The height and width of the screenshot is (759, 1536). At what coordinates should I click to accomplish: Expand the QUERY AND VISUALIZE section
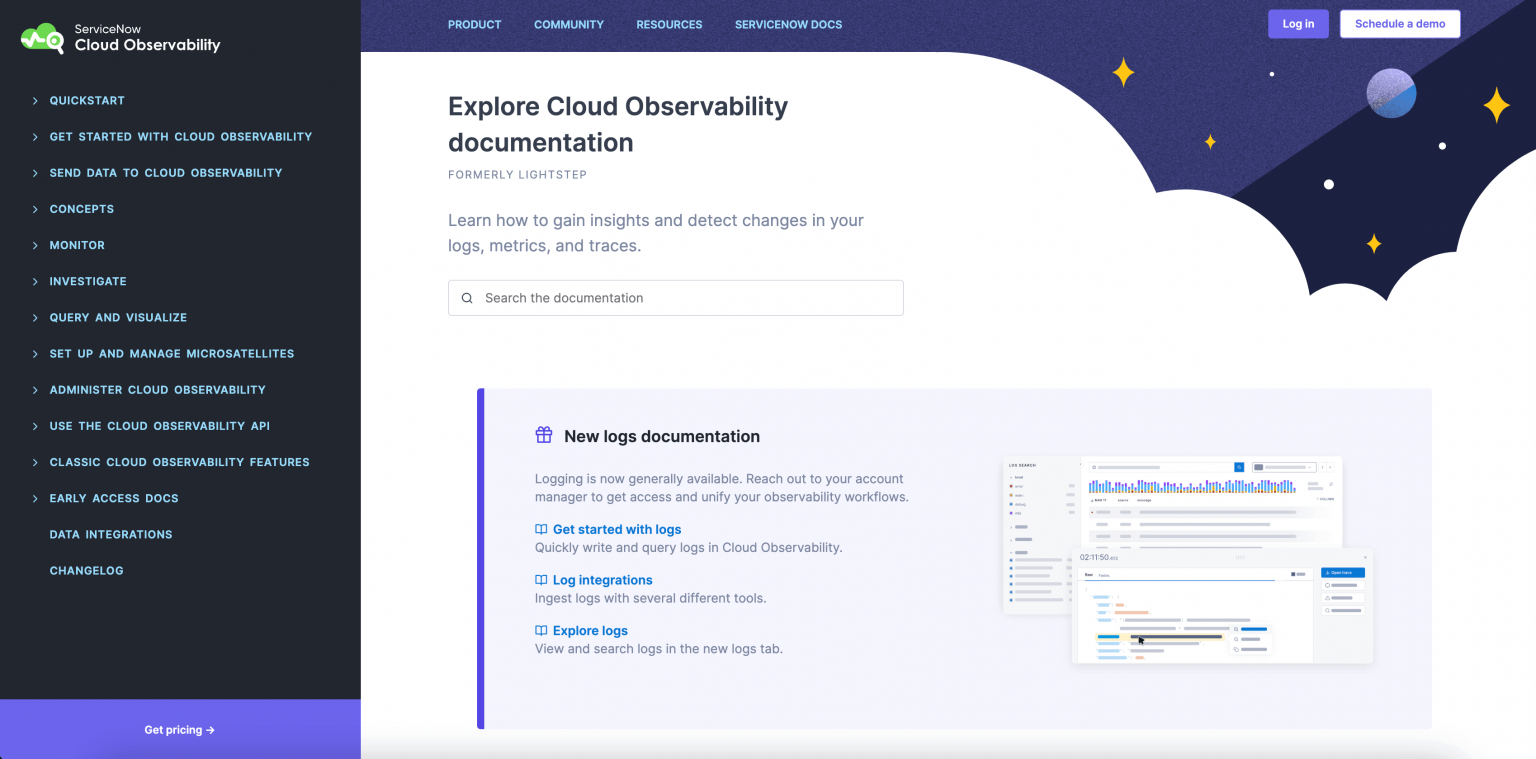pos(118,317)
